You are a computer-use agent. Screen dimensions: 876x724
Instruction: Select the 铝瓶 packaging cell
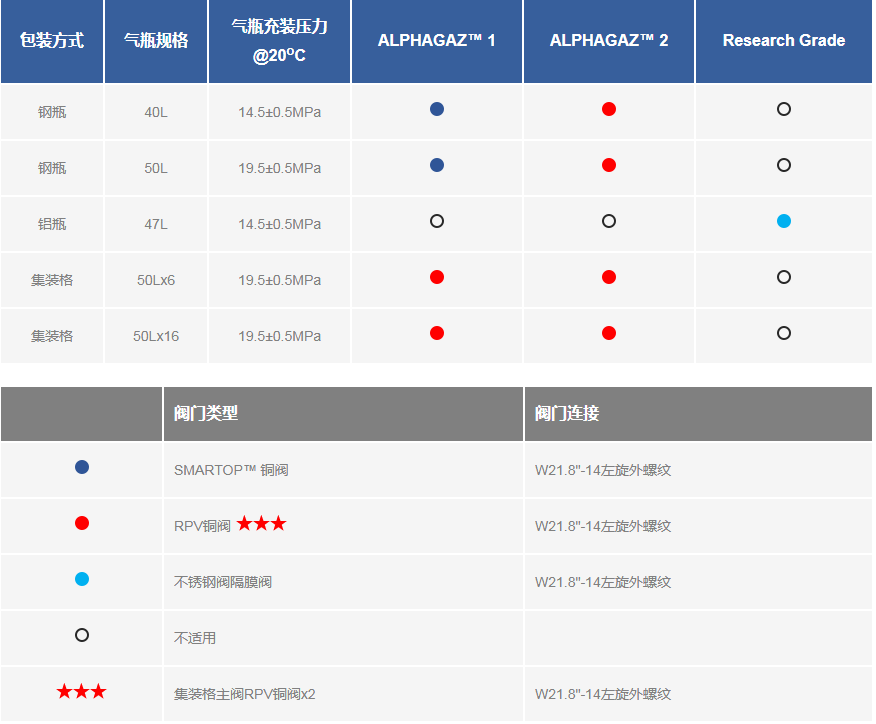pos(52,224)
